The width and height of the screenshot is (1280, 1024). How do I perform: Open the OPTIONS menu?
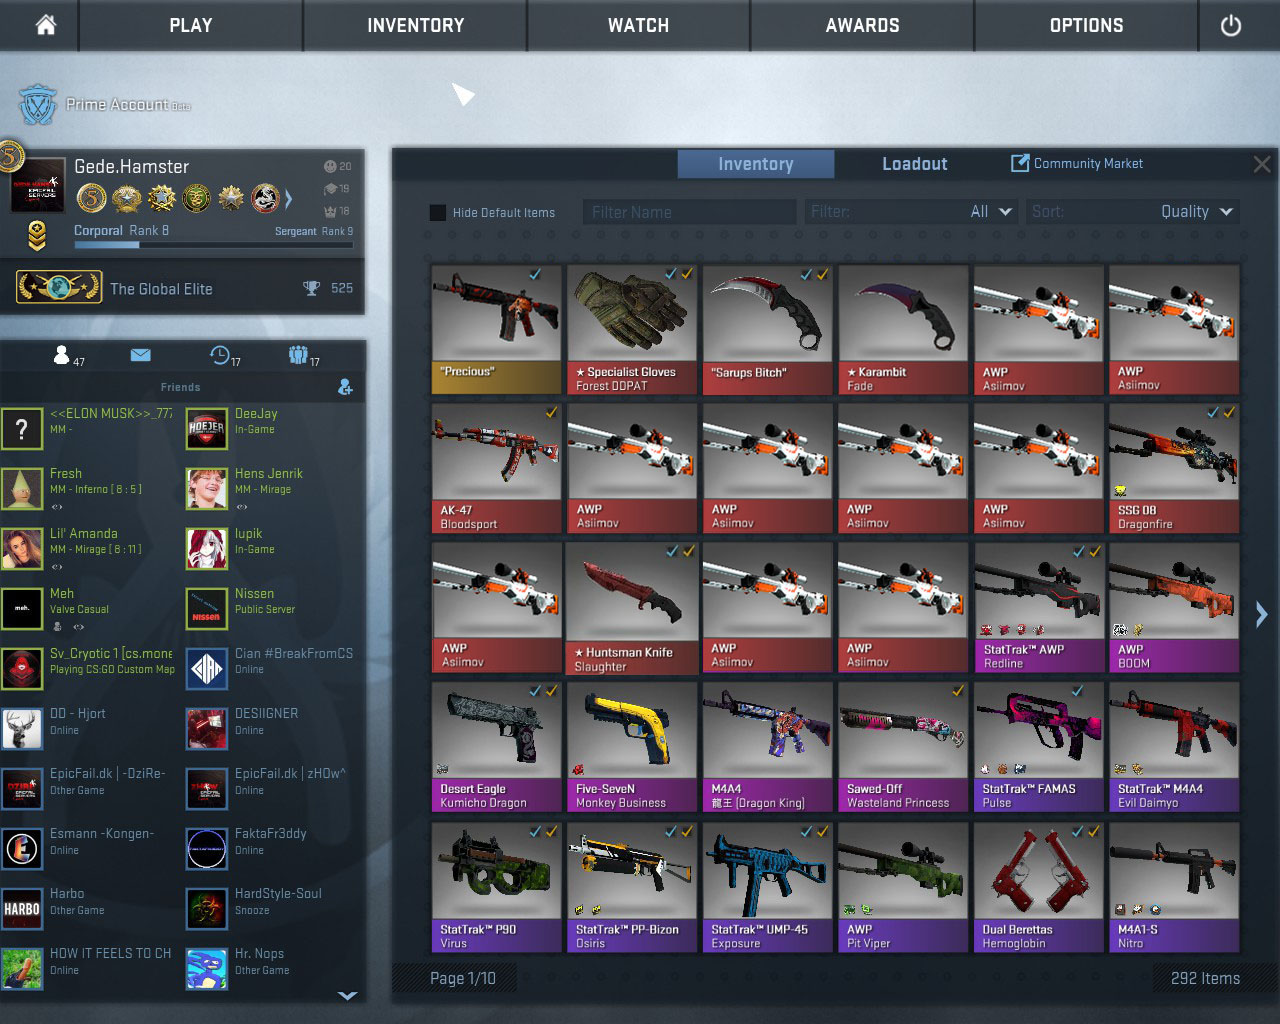pos(1087,25)
